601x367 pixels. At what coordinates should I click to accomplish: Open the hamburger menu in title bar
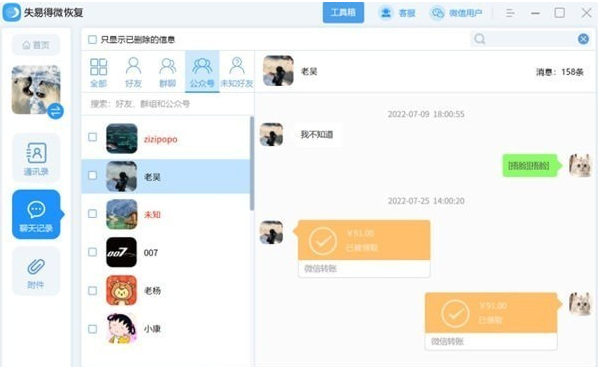(510, 13)
